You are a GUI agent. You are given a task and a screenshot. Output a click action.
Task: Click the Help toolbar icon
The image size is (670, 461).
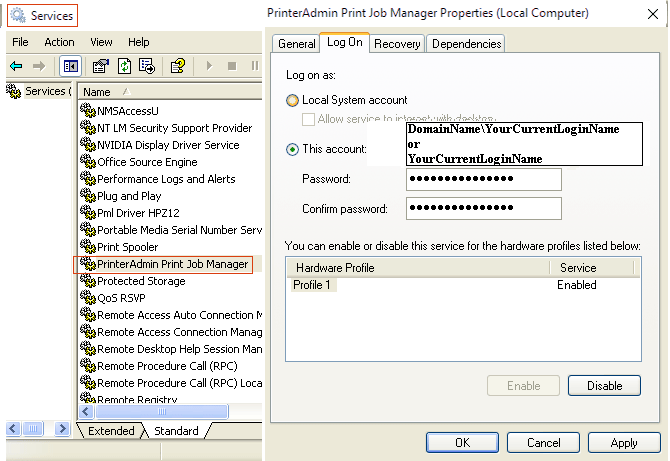click(x=178, y=66)
